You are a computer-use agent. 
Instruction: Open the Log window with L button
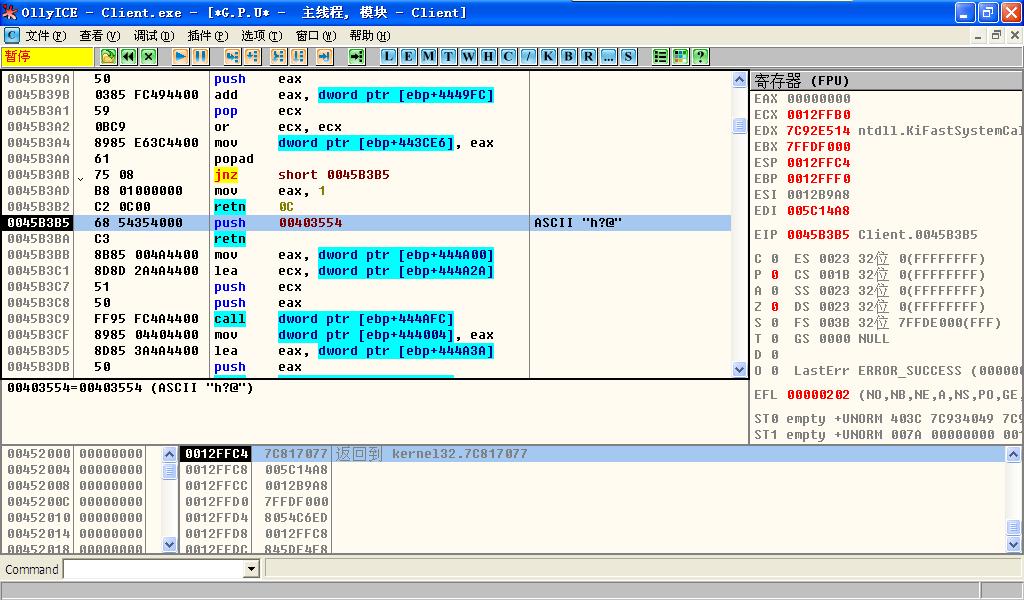388,57
